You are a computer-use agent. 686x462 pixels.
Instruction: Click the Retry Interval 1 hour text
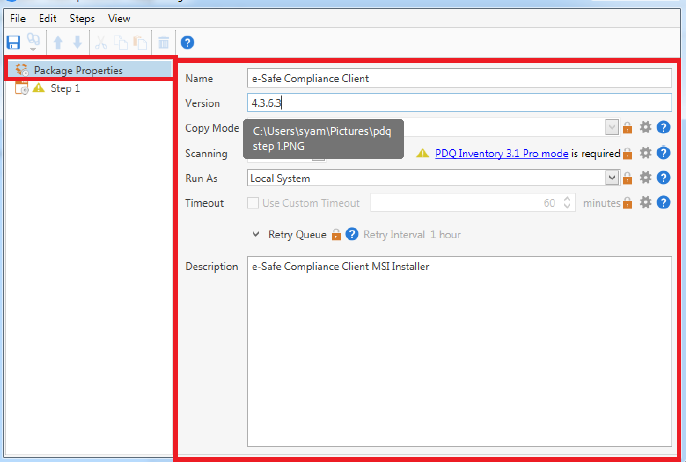click(412, 234)
